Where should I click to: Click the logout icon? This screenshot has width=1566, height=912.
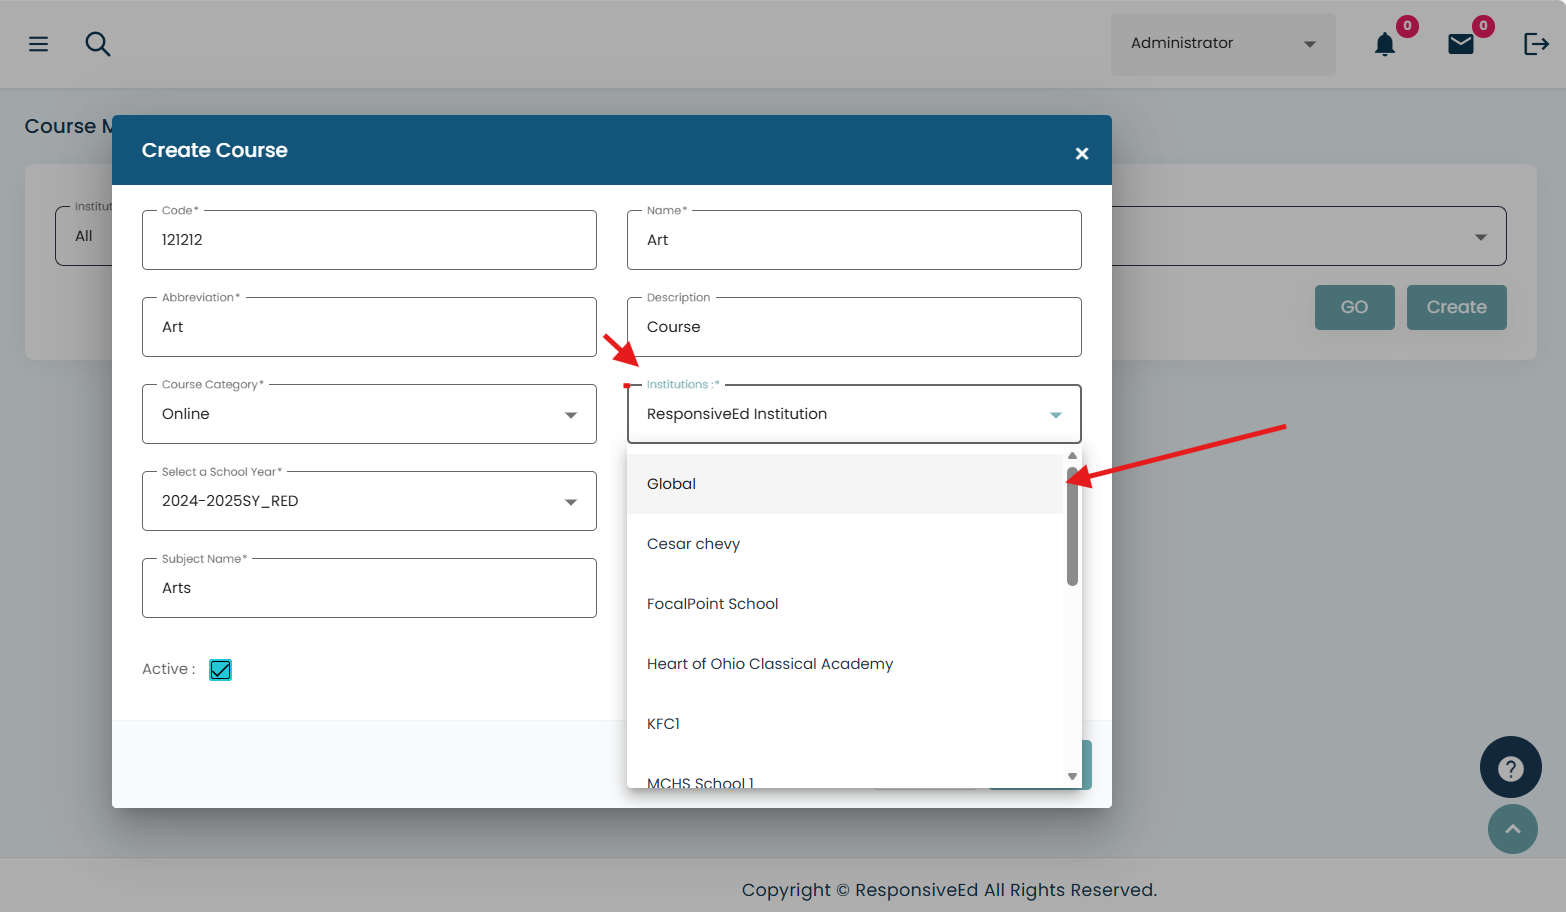tap(1535, 44)
